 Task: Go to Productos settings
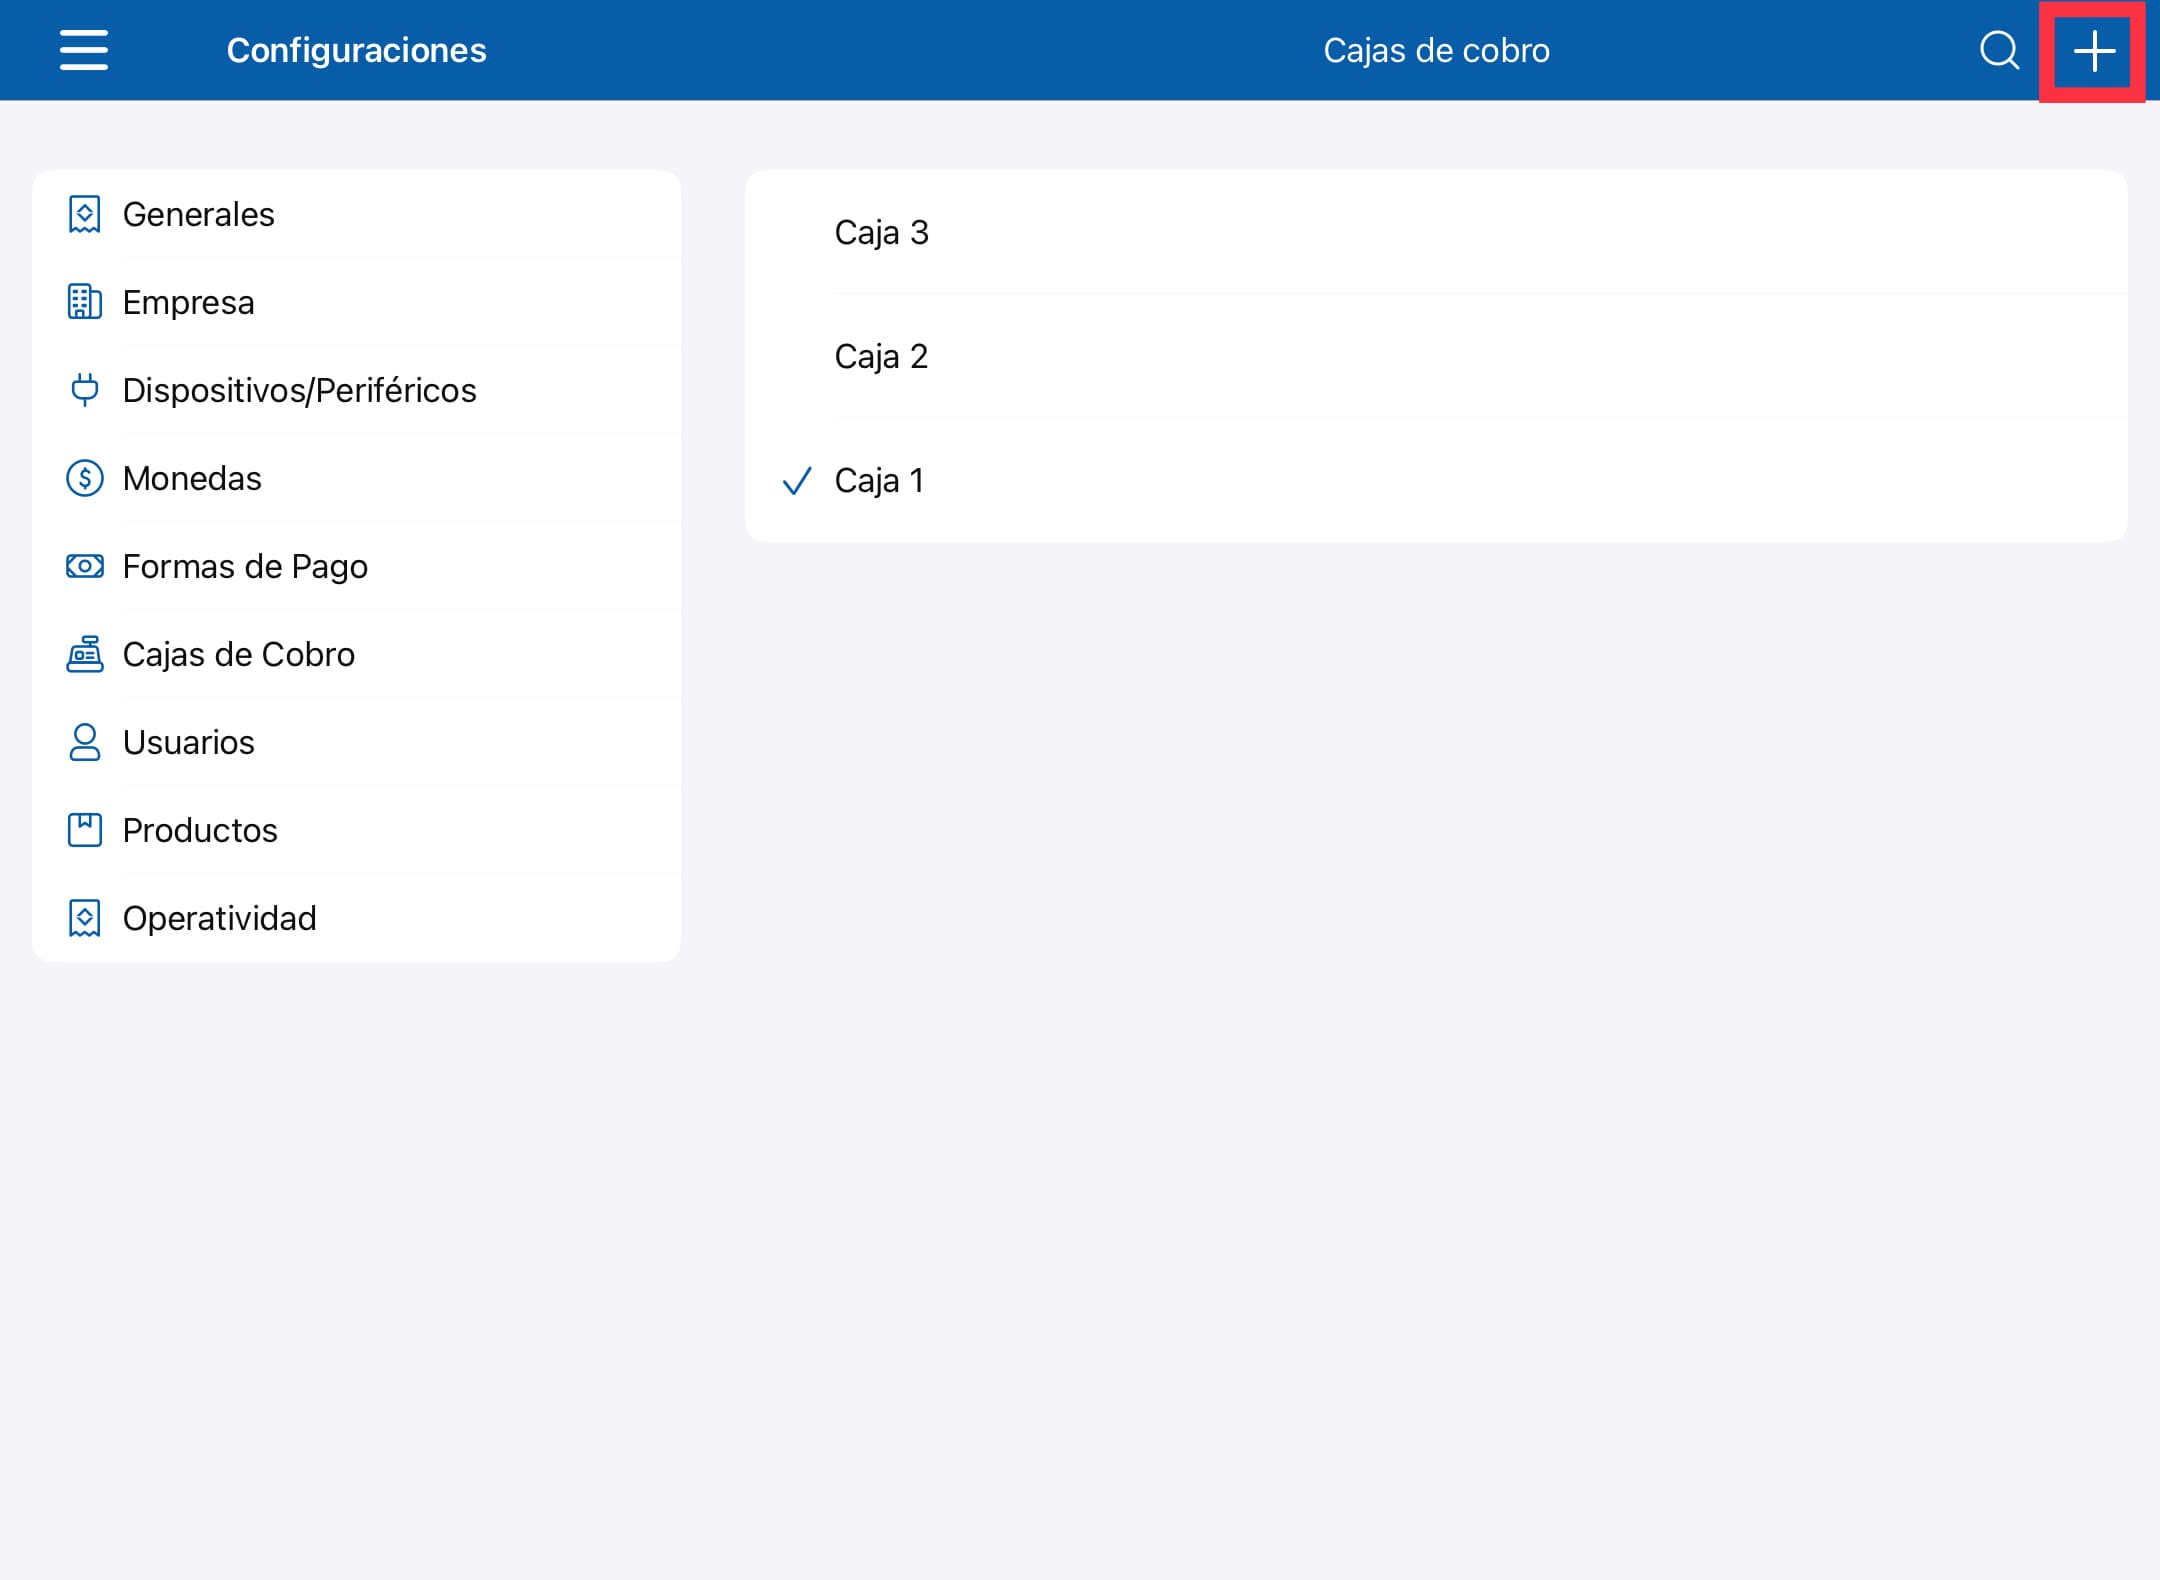[357, 830]
